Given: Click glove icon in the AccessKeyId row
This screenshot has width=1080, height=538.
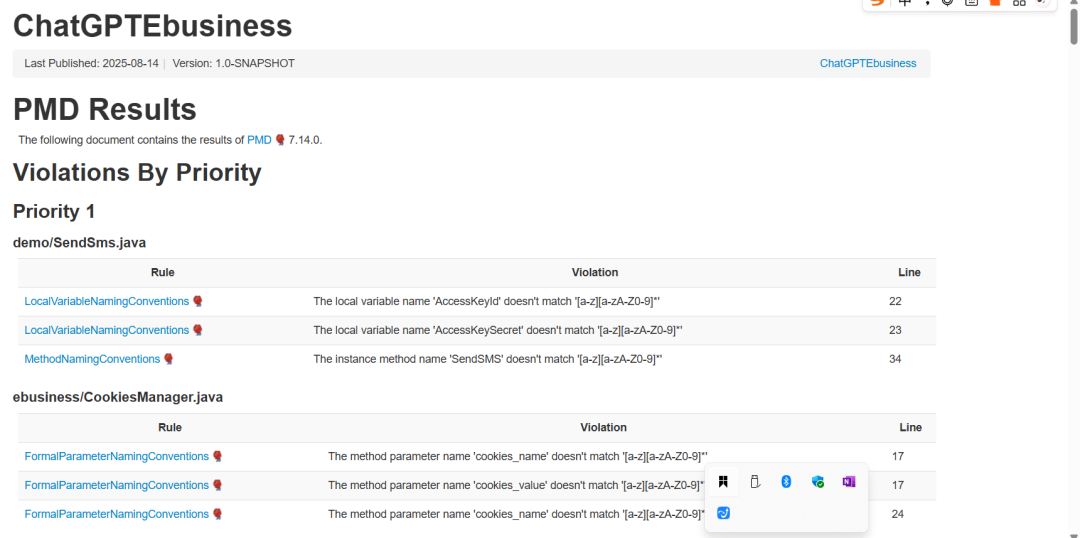Looking at the screenshot, I should point(198,301).
